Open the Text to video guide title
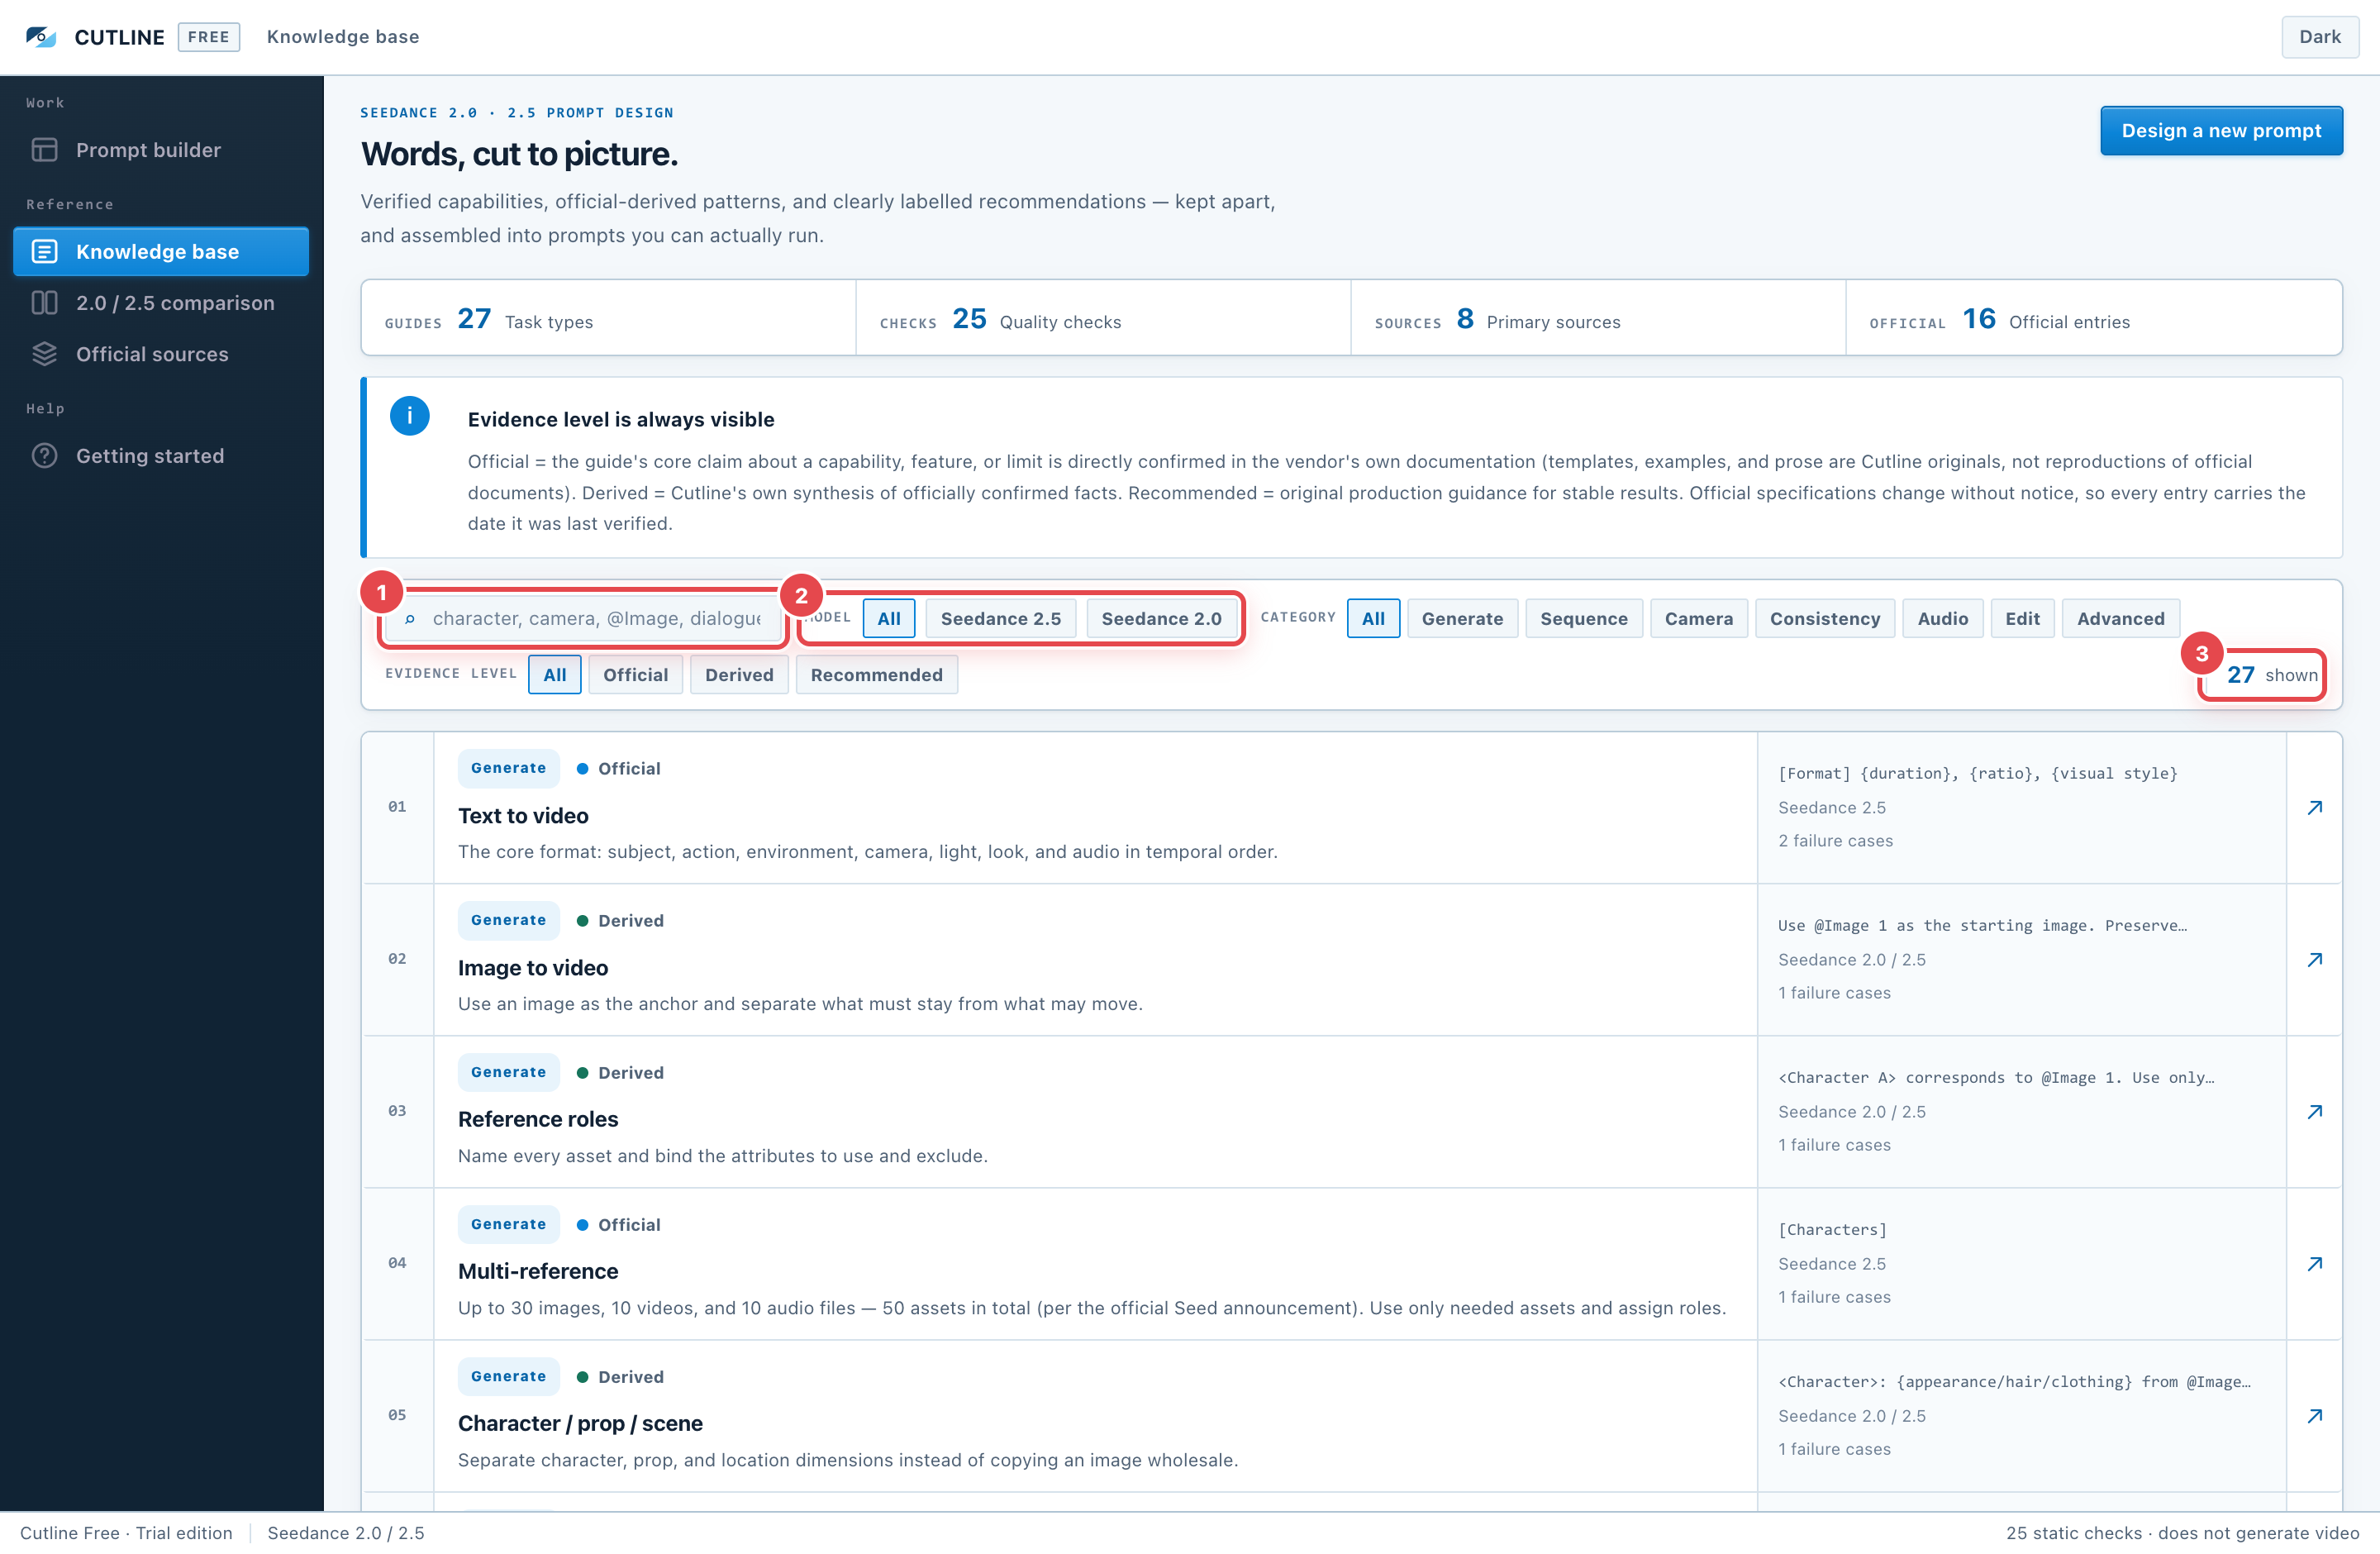The height and width of the screenshot is (1554, 2380). click(x=523, y=816)
